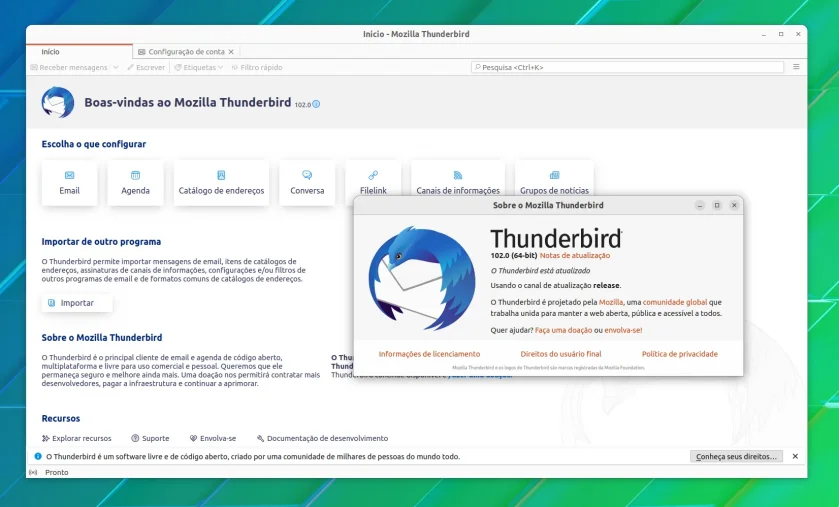Click Receber mensagens in toolbar
This screenshot has height=507, width=840.
69,68
